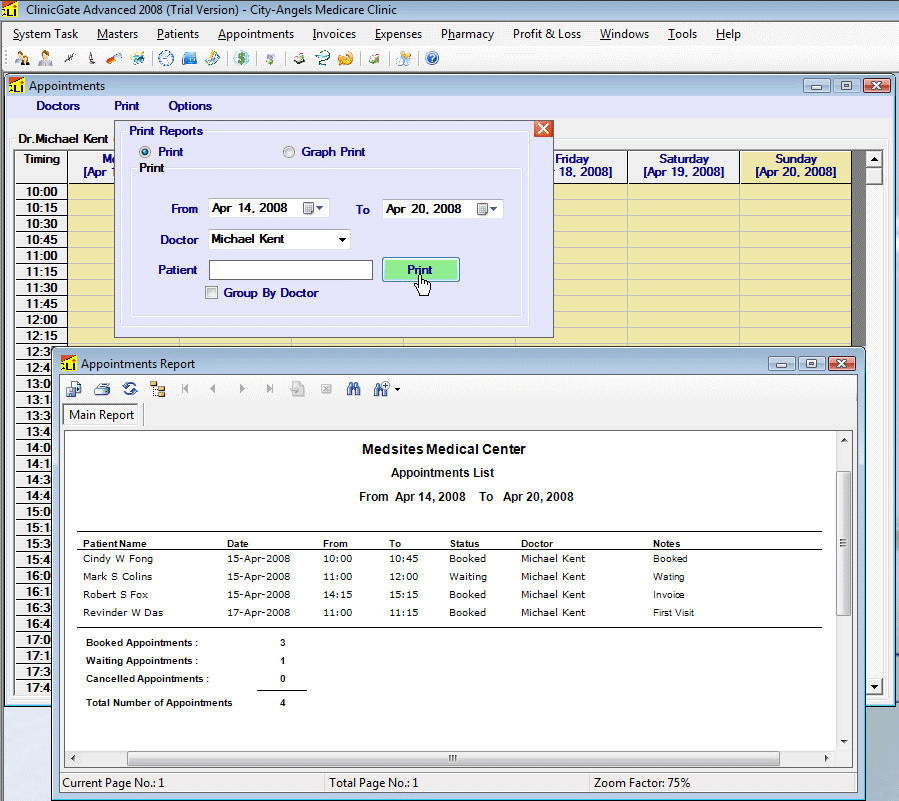
Task: Click the green dollar sign icon
Action: coord(242,58)
